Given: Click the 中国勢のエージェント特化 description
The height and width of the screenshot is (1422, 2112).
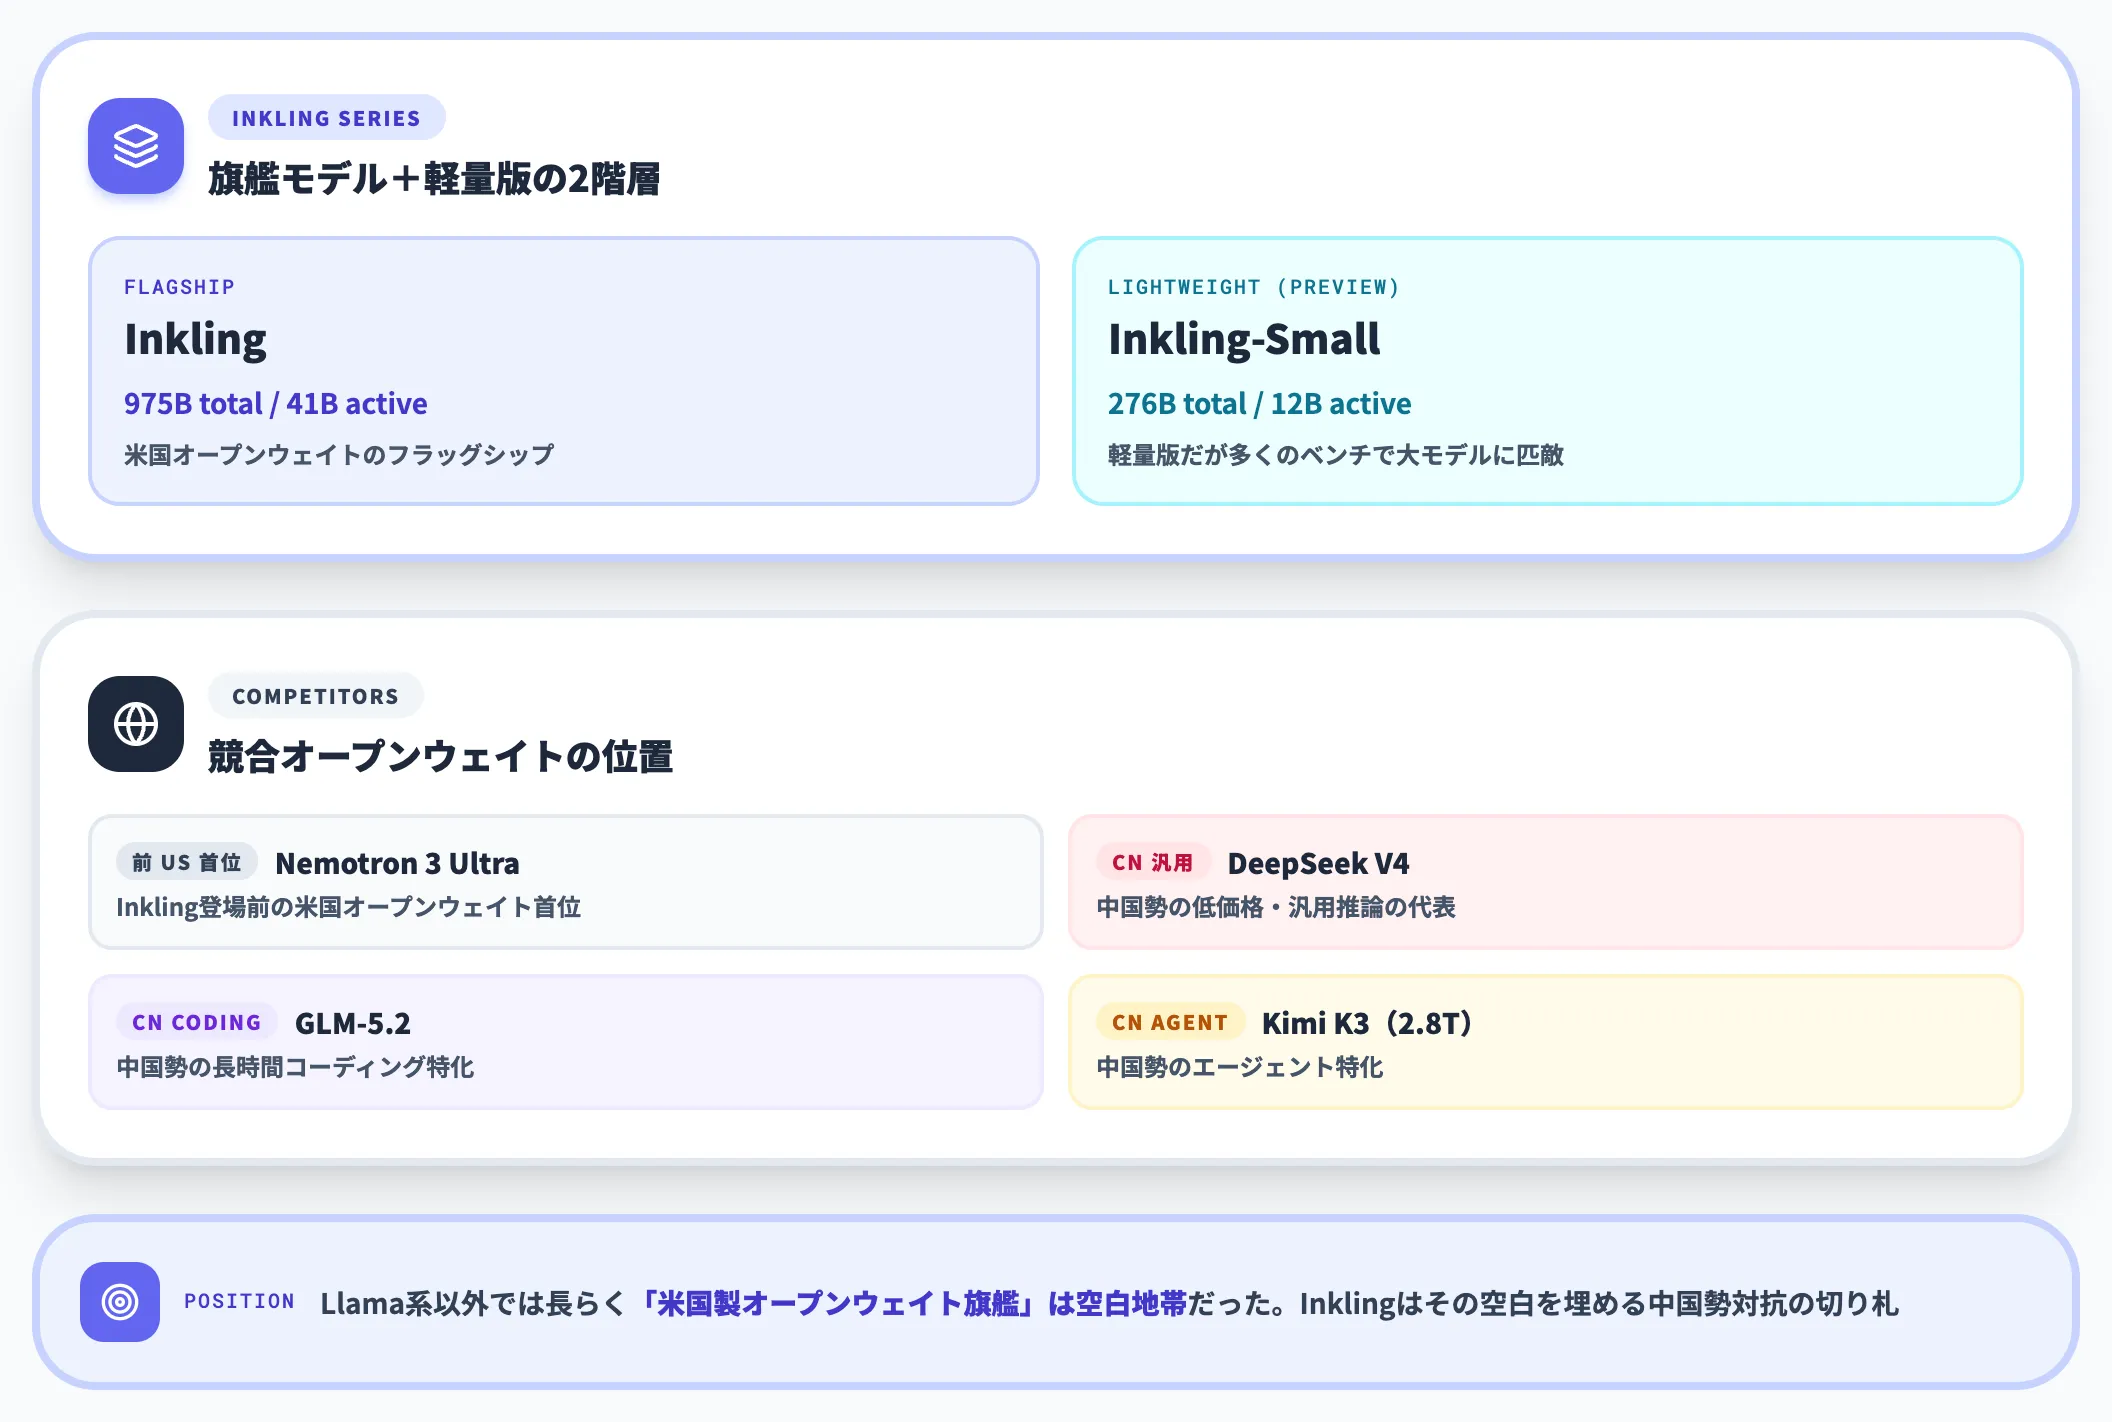Looking at the screenshot, I should (x=1240, y=1067).
